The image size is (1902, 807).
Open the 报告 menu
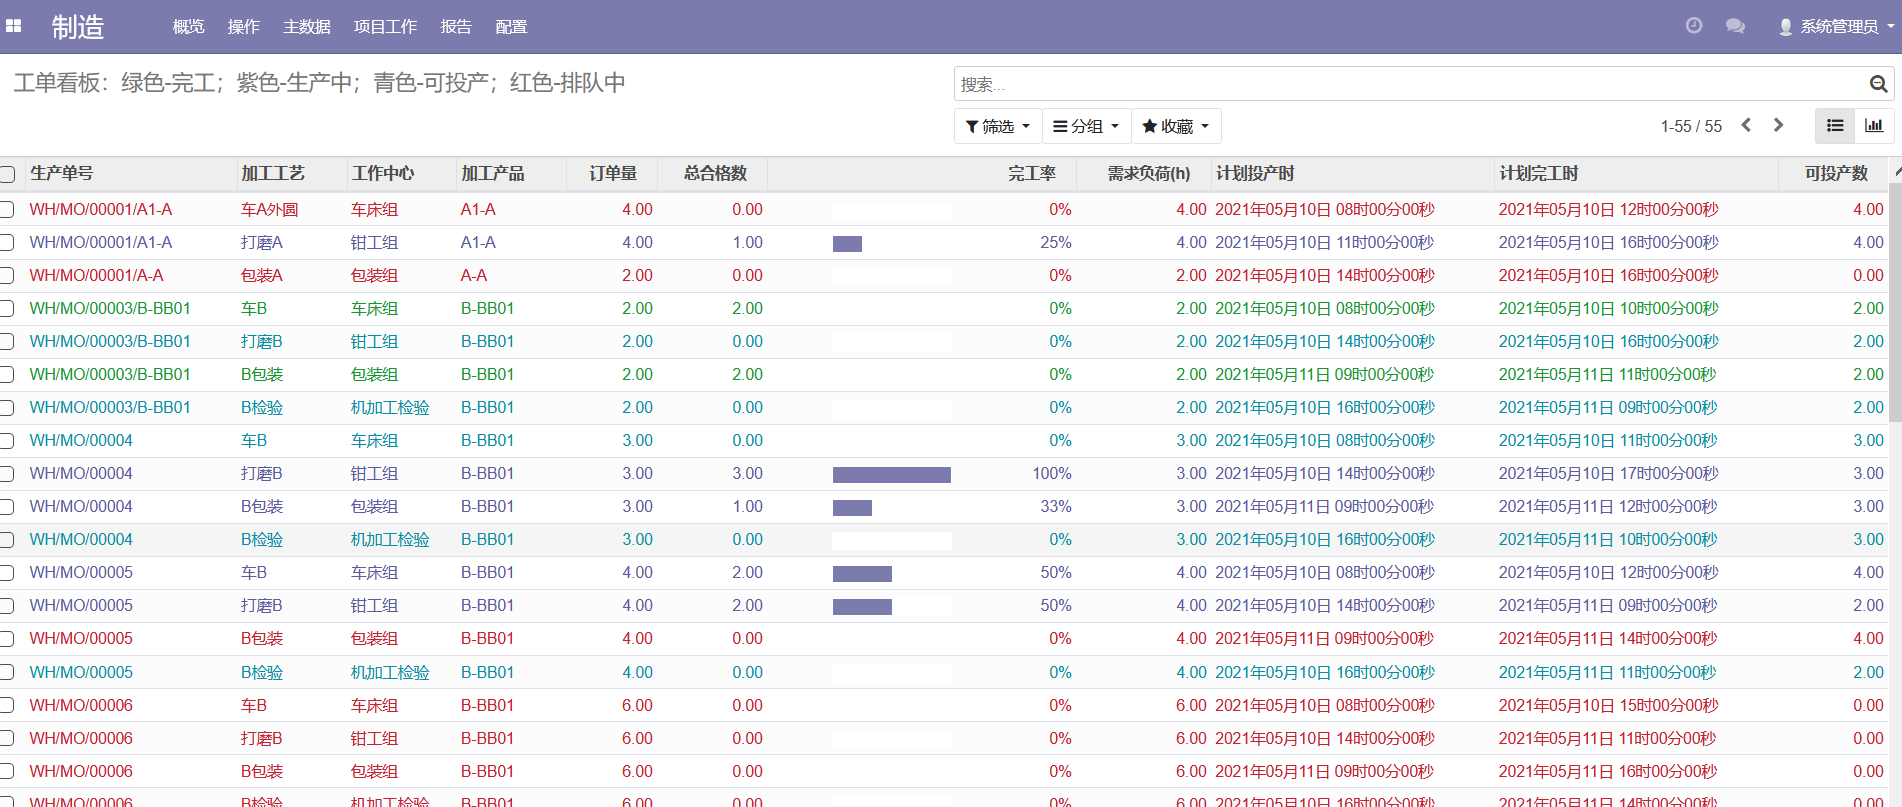point(455,27)
